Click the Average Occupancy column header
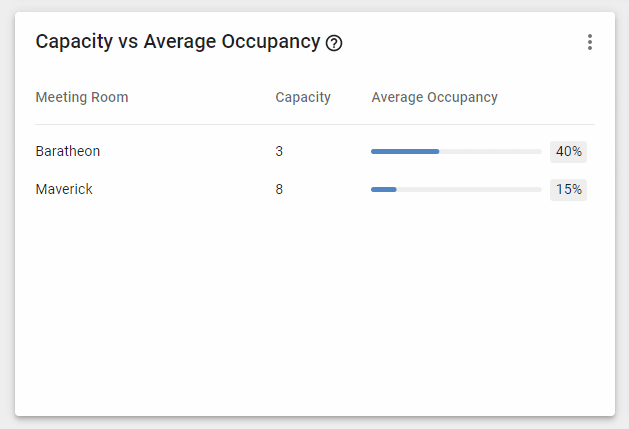This screenshot has height=429, width=629. click(434, 97)
